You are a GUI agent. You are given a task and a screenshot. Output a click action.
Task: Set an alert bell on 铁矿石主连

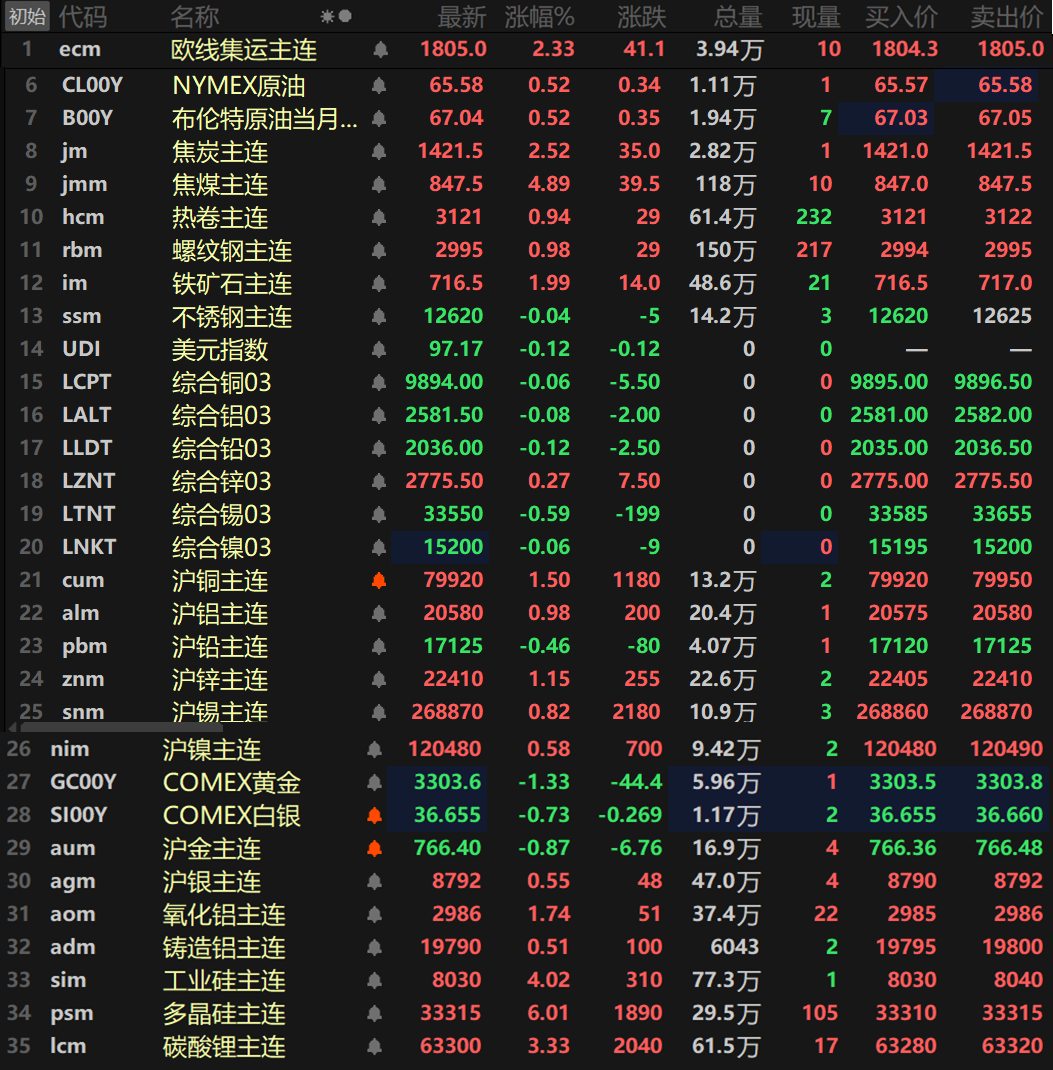point(379,283)
